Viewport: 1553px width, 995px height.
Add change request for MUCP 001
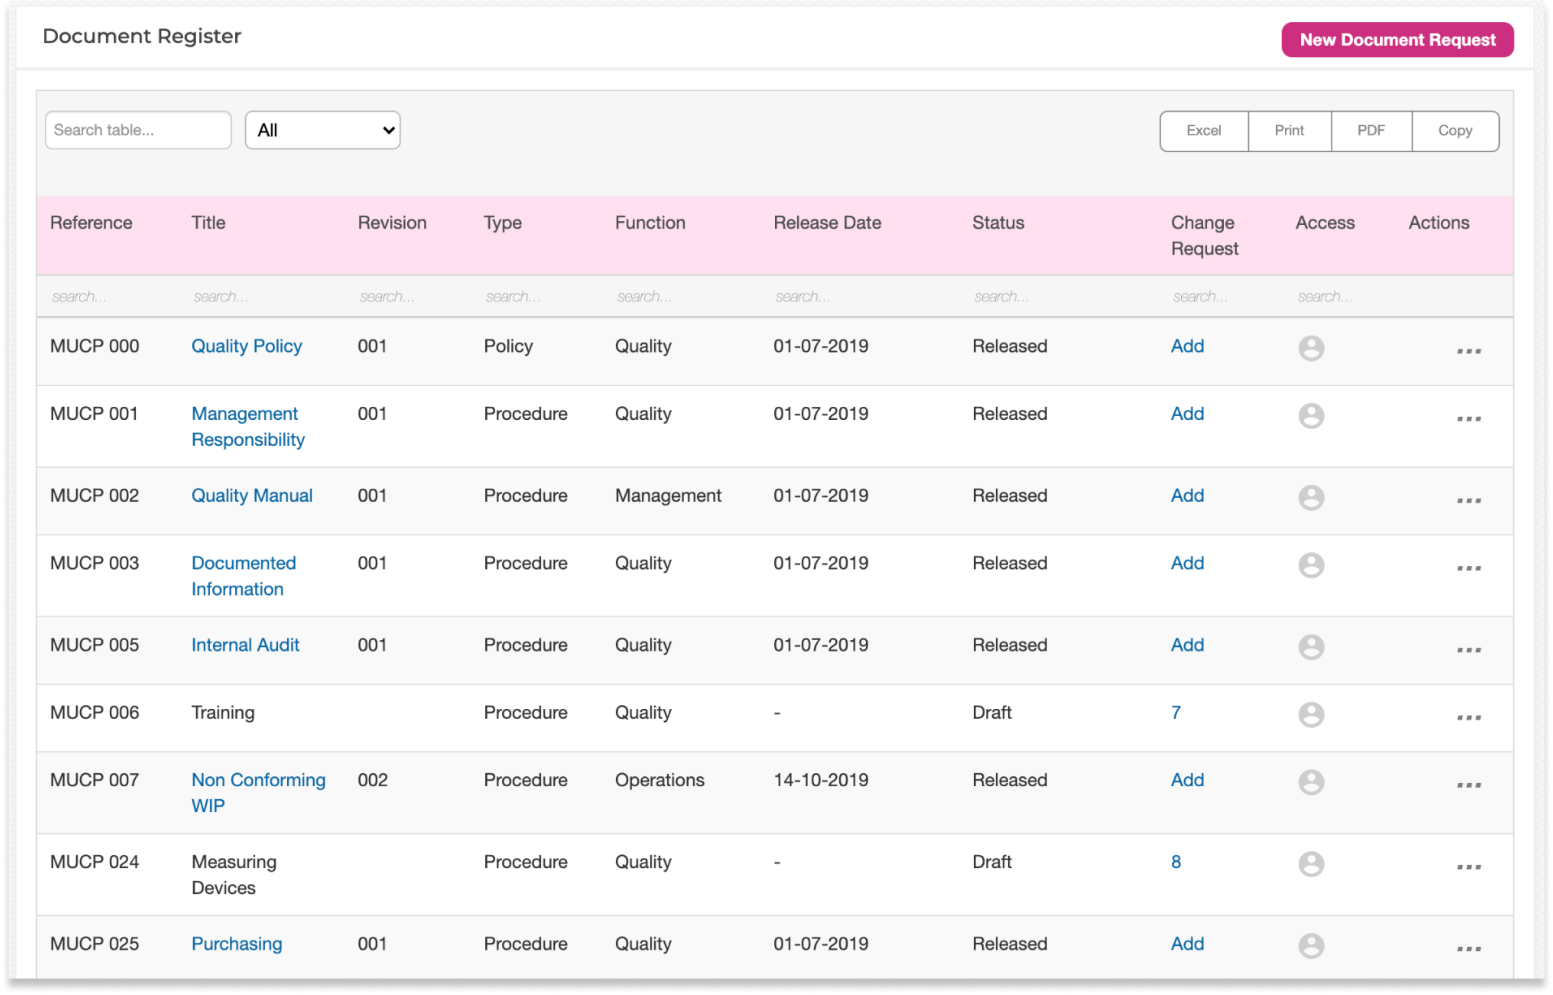(x=1187, y=414)
